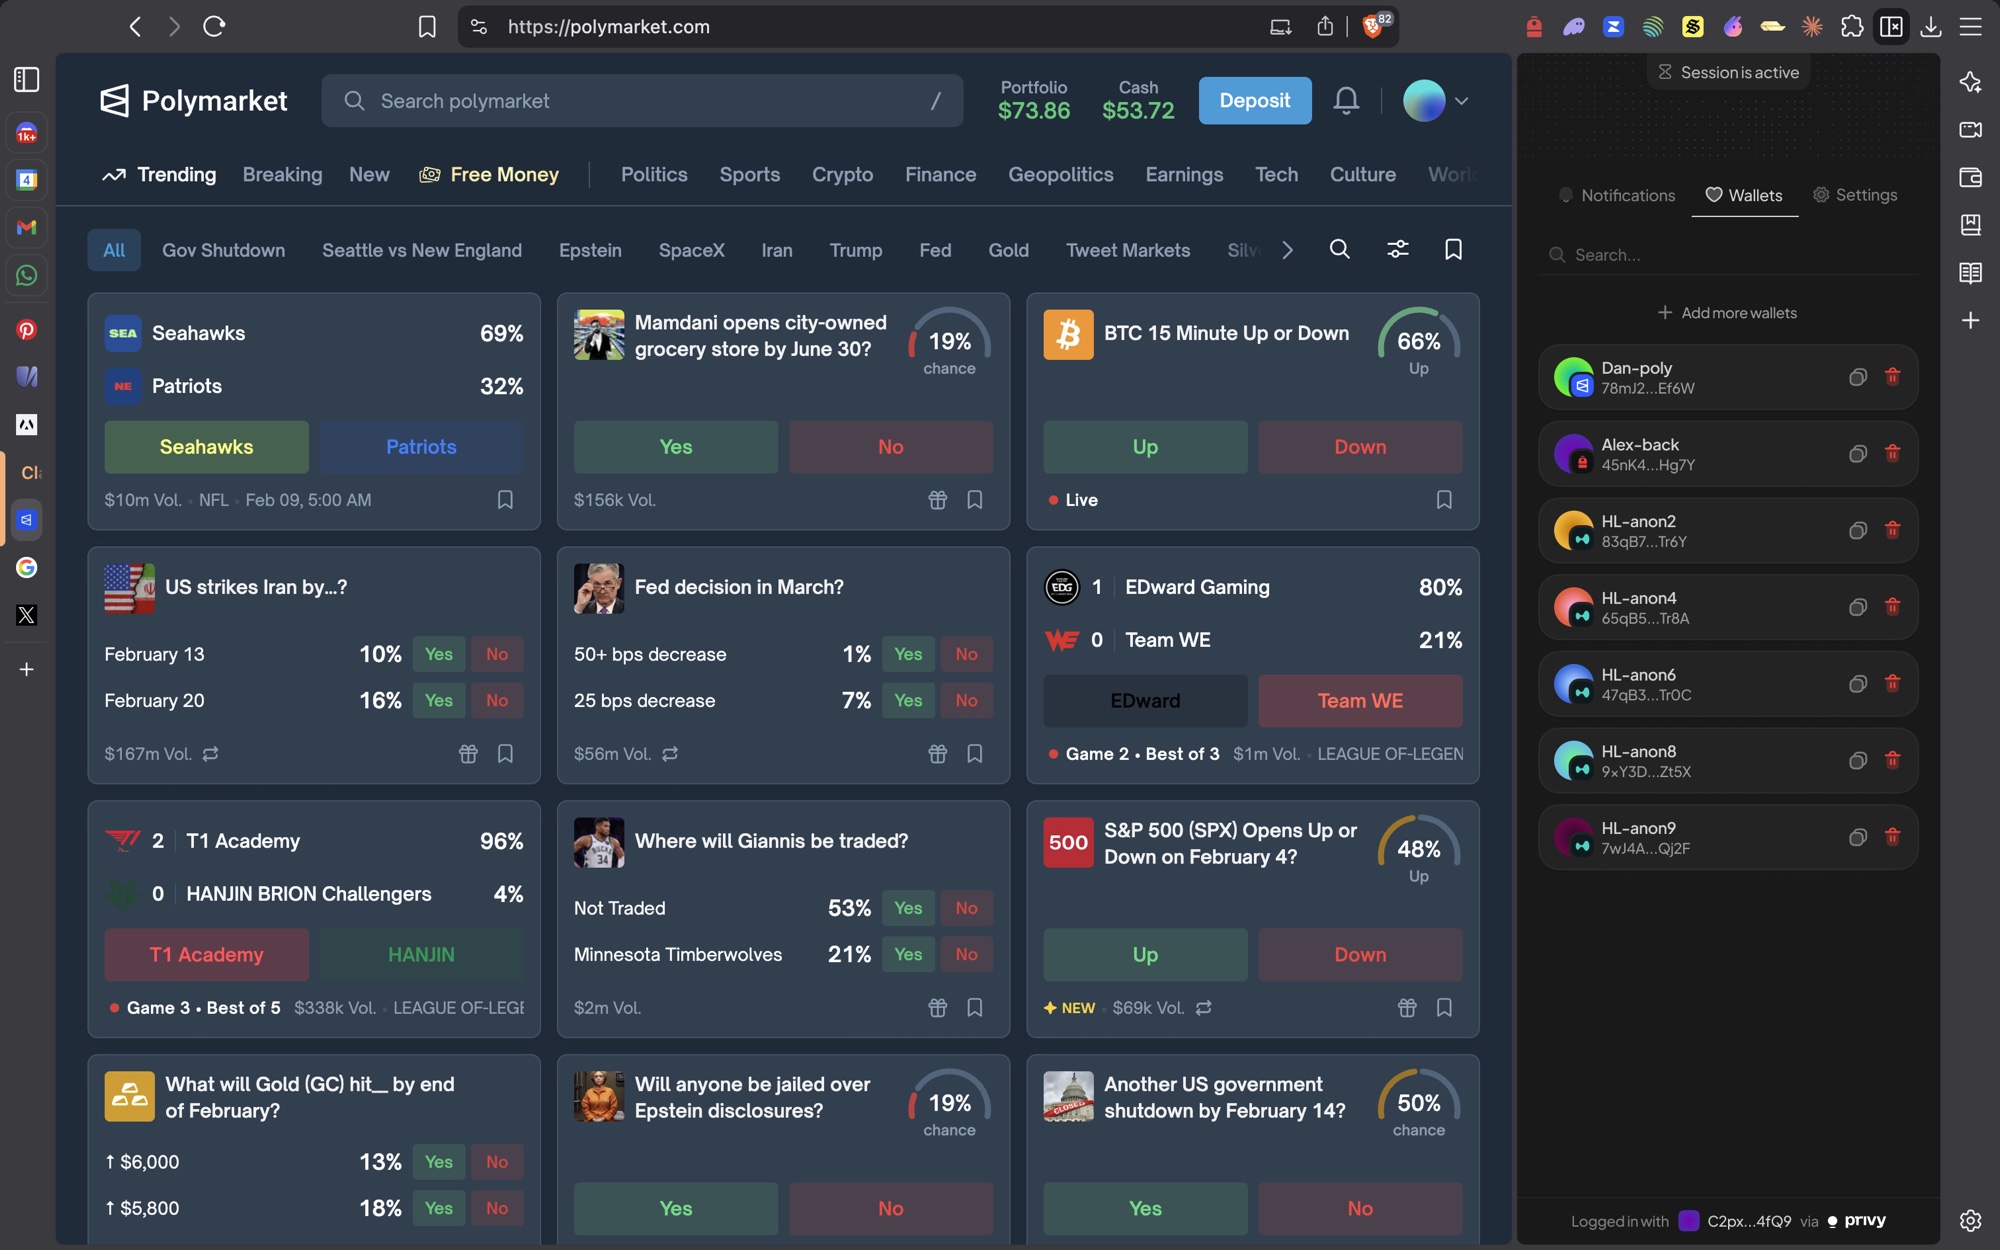Click the Deposit button
Image resolution: width=2000 pixels, height=1250 pixels.
tap(1255, 100)
